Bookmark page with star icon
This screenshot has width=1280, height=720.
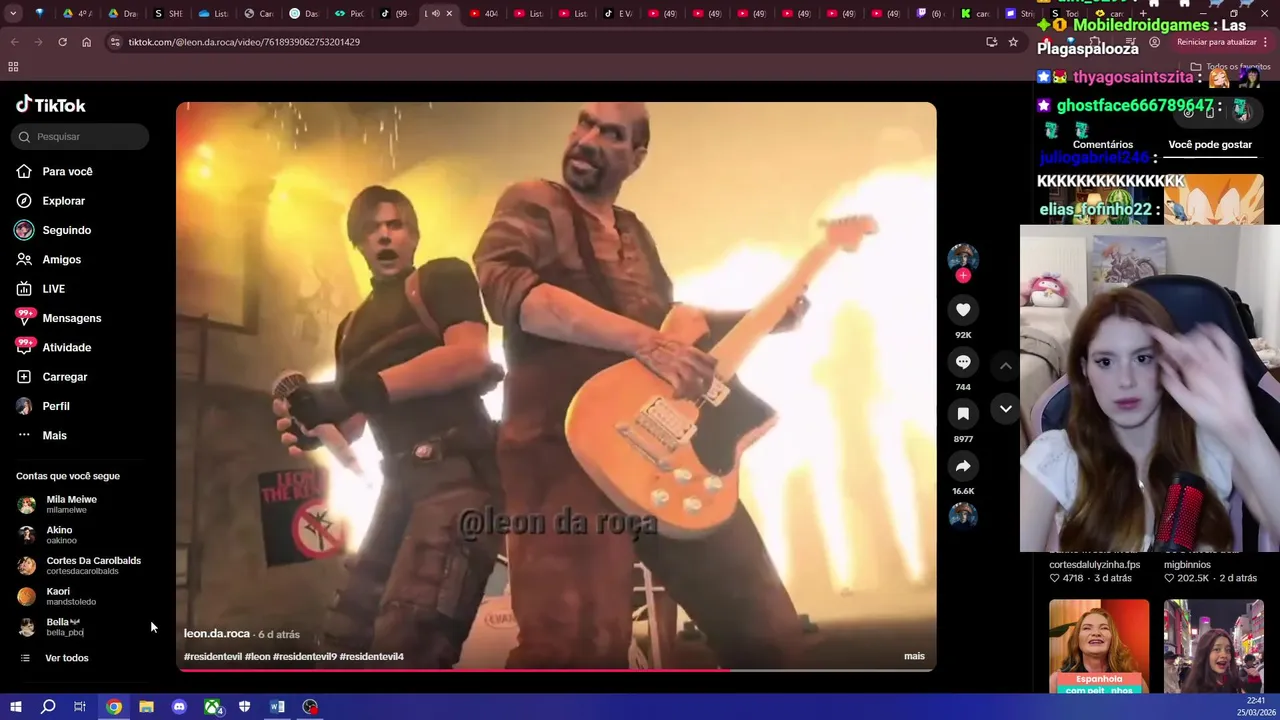1013,42
